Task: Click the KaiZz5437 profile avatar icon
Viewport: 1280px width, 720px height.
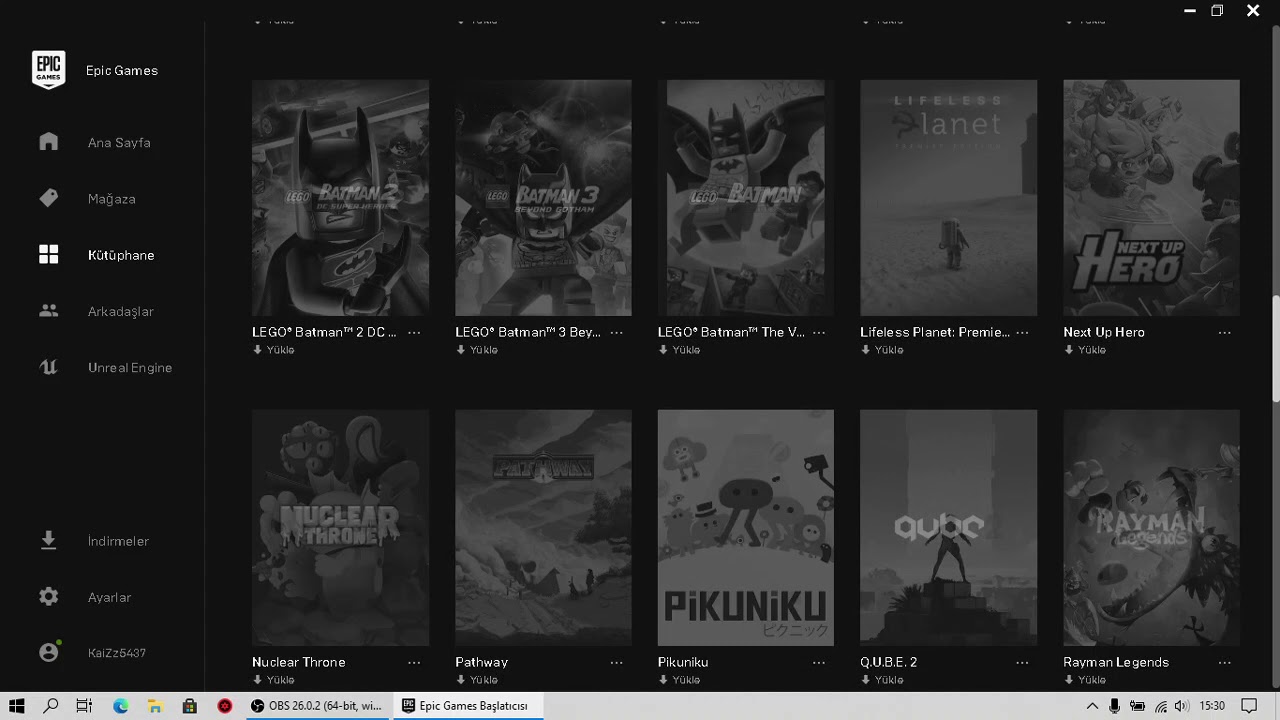Action: (x=48, y=652)
